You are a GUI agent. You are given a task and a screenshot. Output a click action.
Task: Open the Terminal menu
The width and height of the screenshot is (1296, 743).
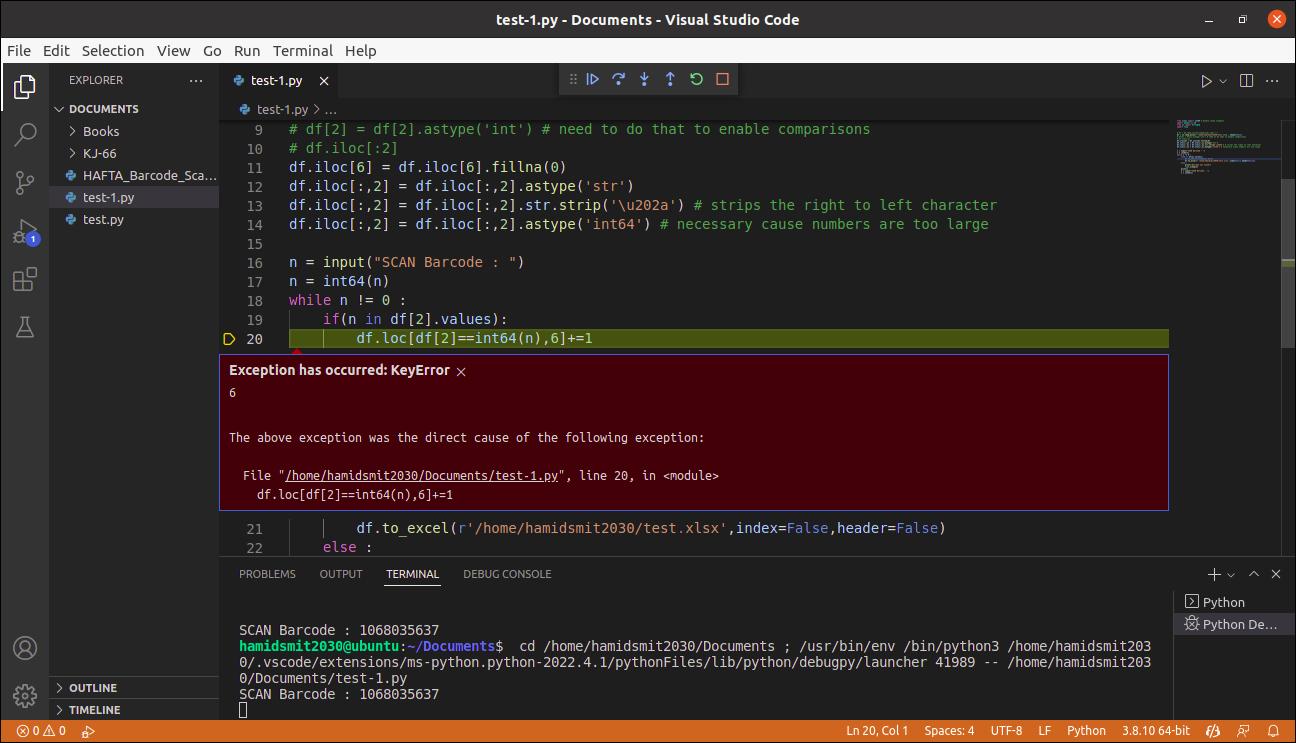pyautogui.click(x=303, y=51)
